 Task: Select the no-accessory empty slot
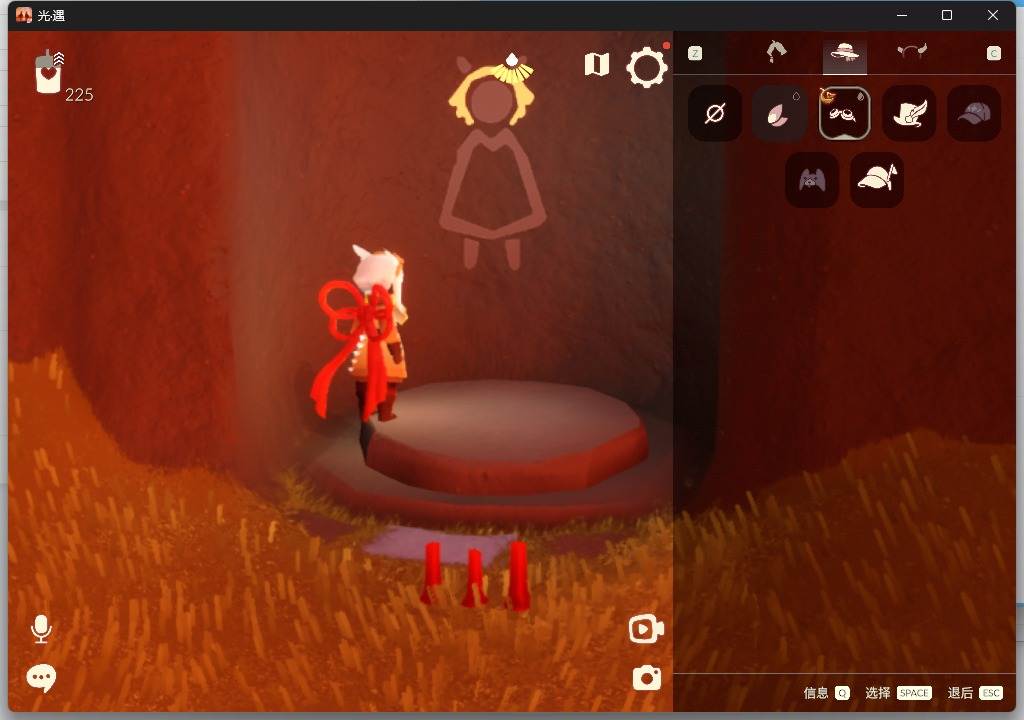(x=715, y=114)
